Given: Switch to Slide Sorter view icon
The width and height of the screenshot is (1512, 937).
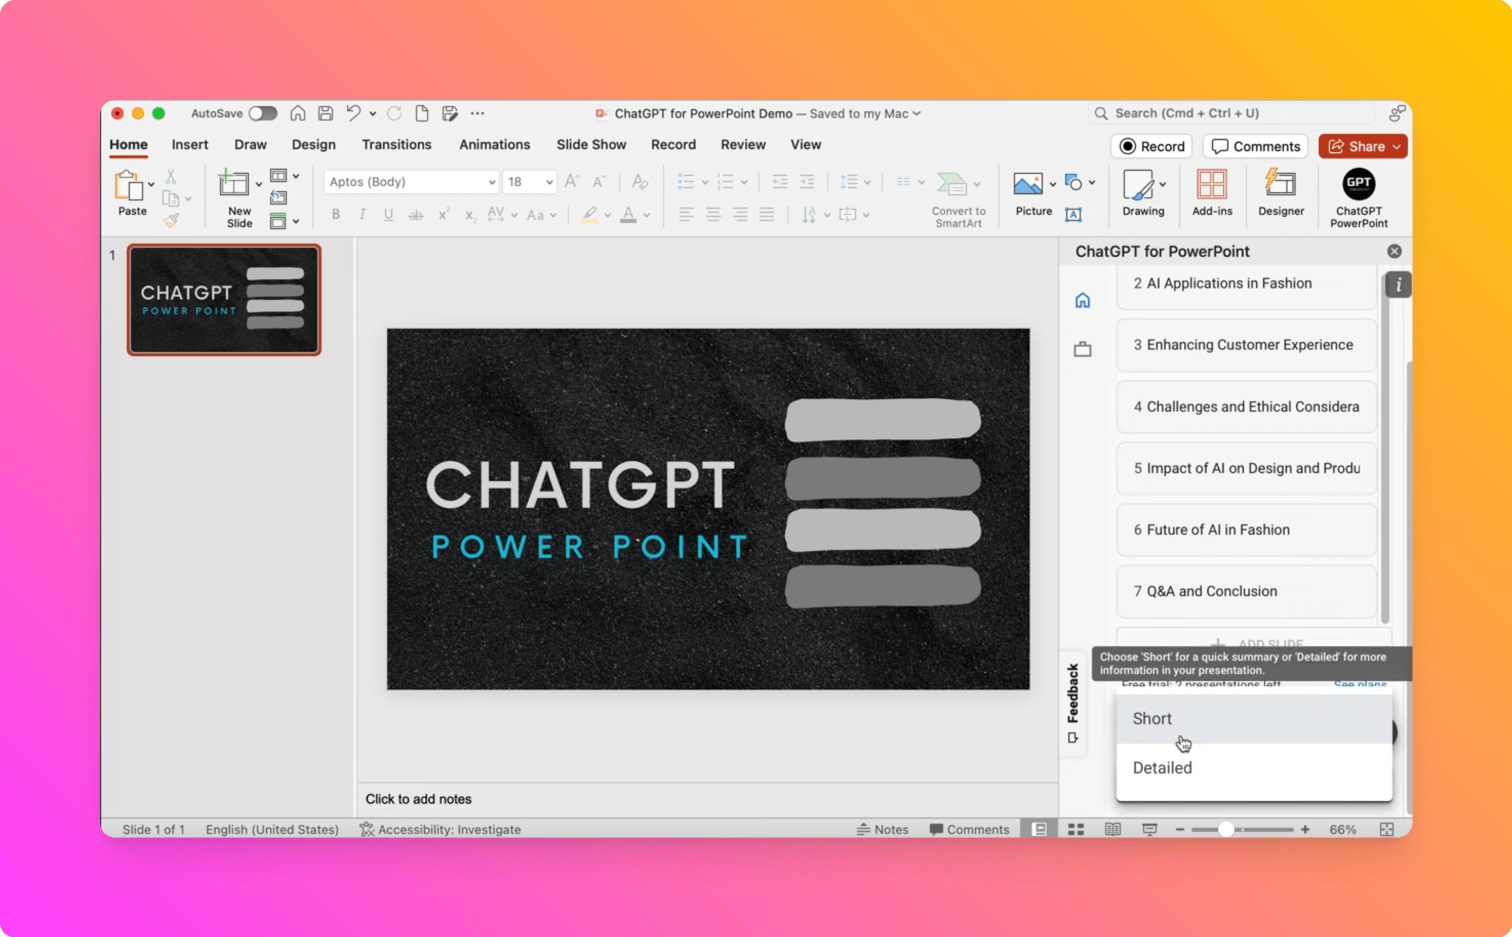Looking at the screenshot, I should point(1076,828).
